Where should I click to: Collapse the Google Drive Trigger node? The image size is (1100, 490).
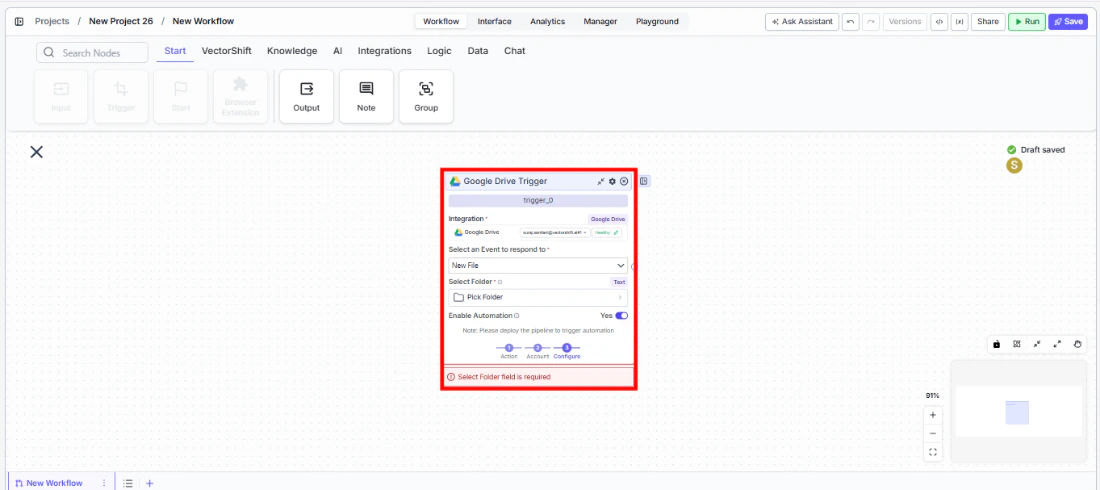[601, 181]
